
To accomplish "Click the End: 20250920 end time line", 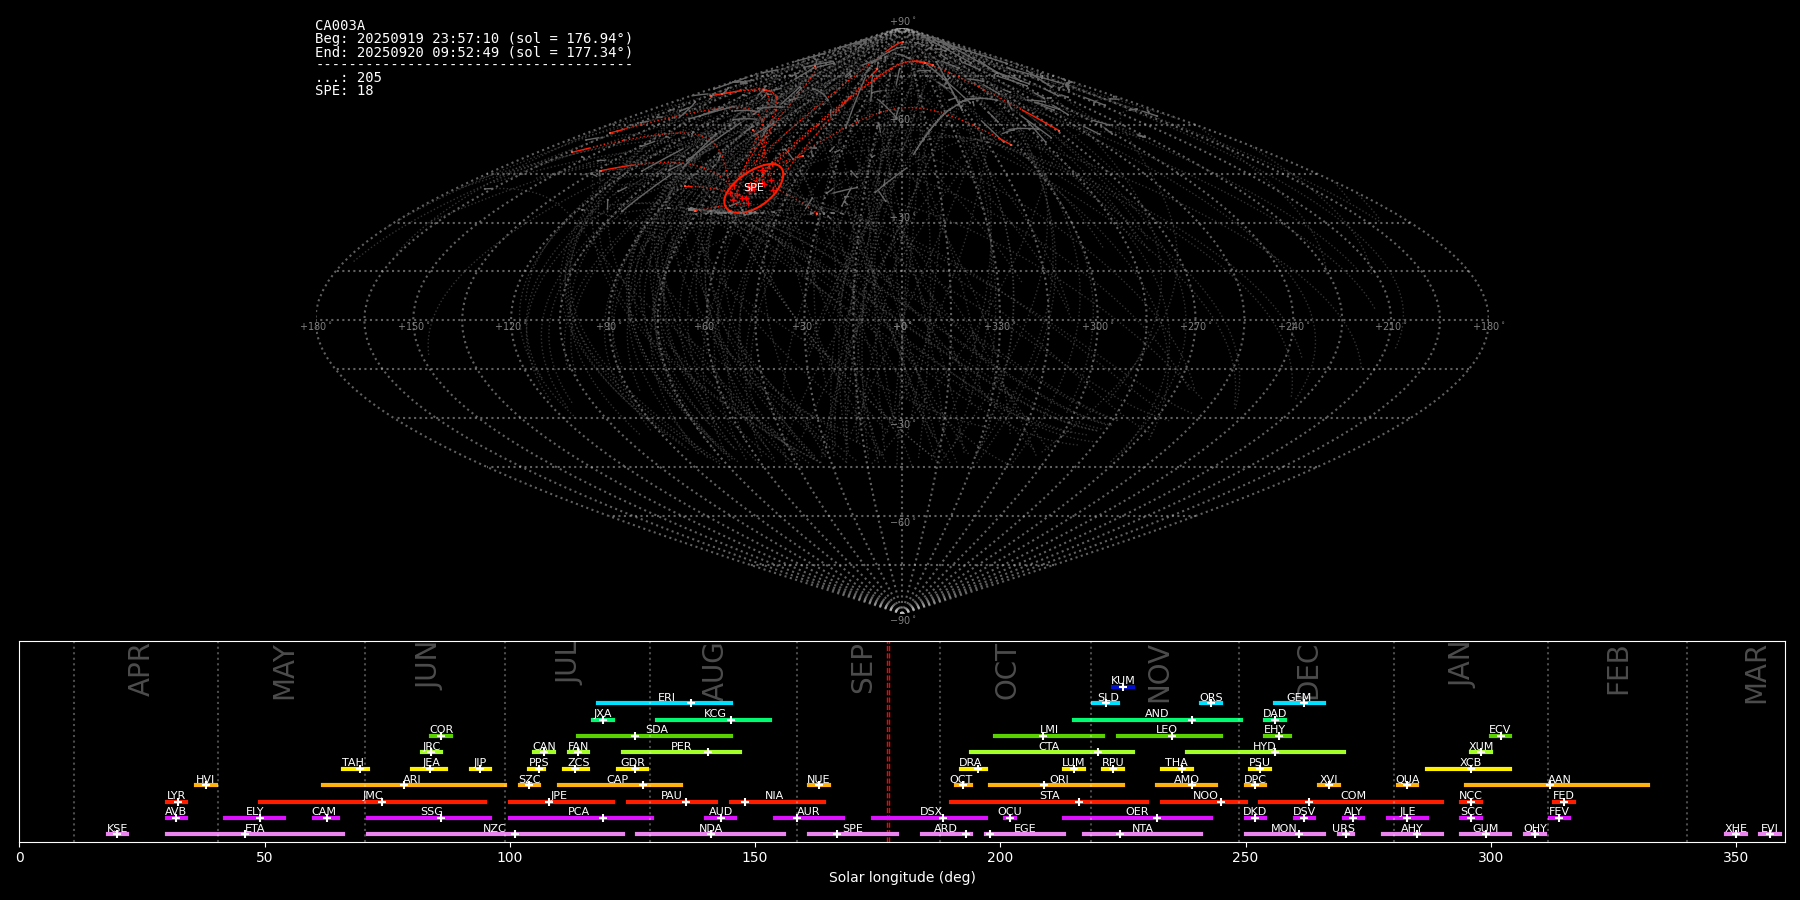I will pyautogui.click(x=474, y=52).
